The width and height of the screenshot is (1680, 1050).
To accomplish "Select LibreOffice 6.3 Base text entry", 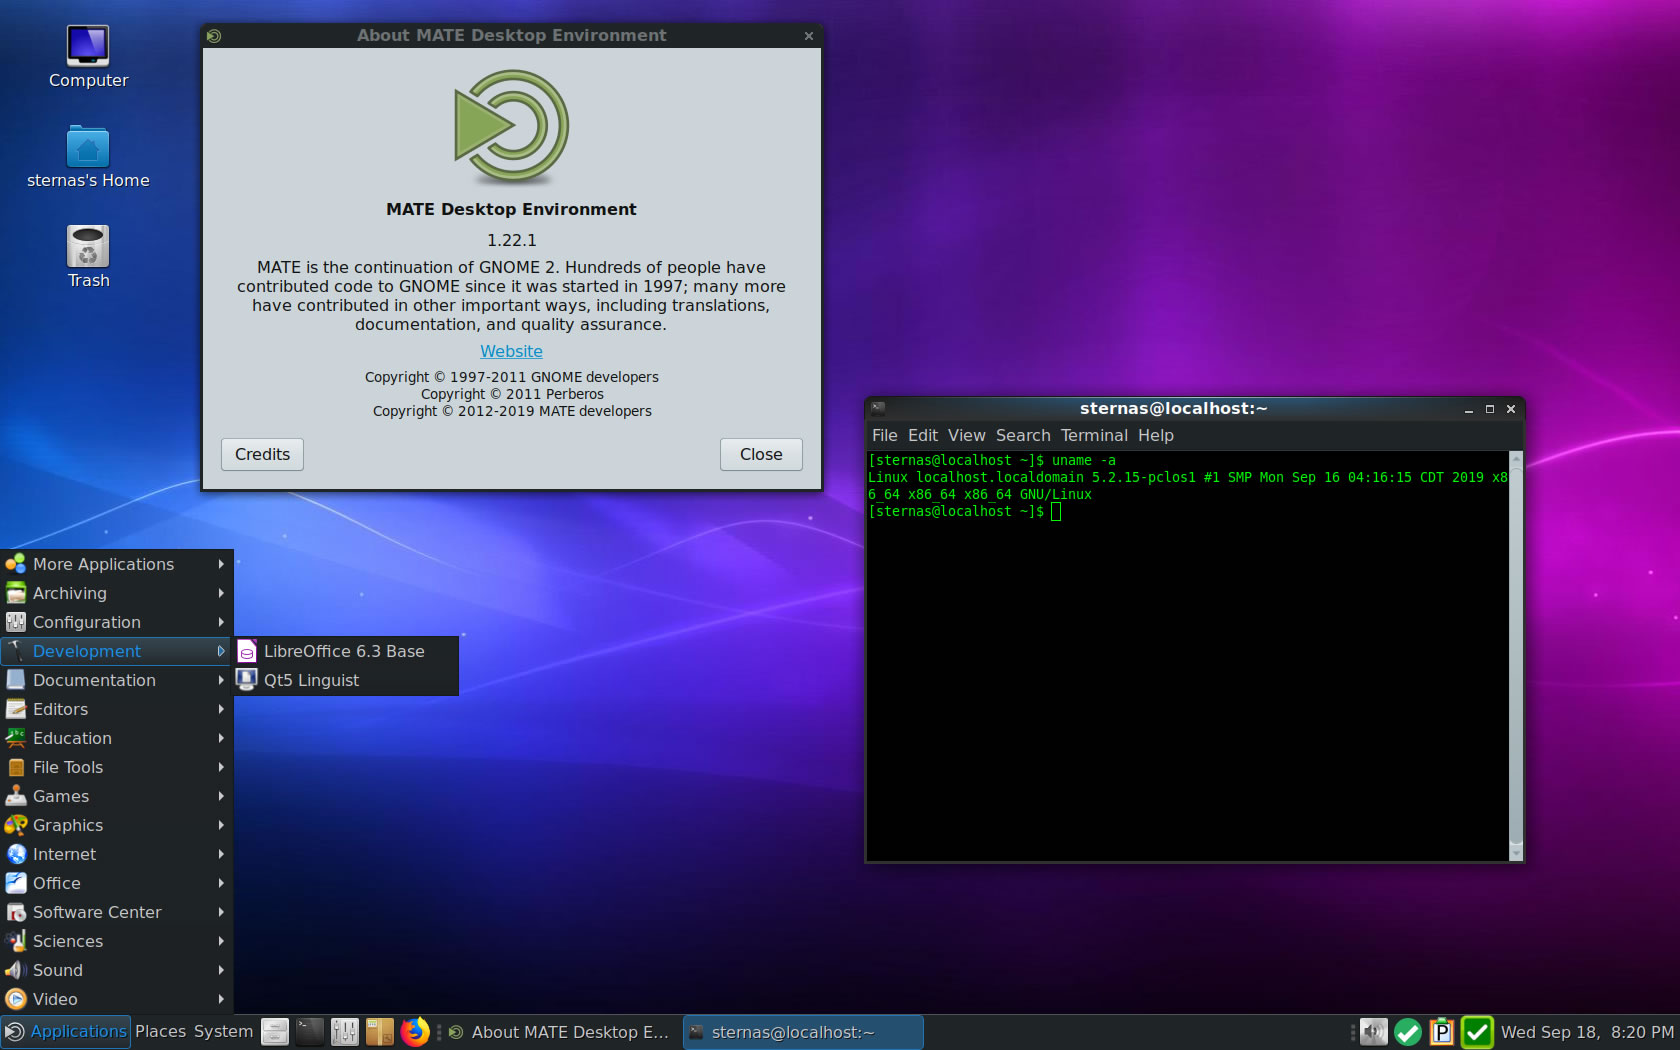I will click(x=344, y=651).
